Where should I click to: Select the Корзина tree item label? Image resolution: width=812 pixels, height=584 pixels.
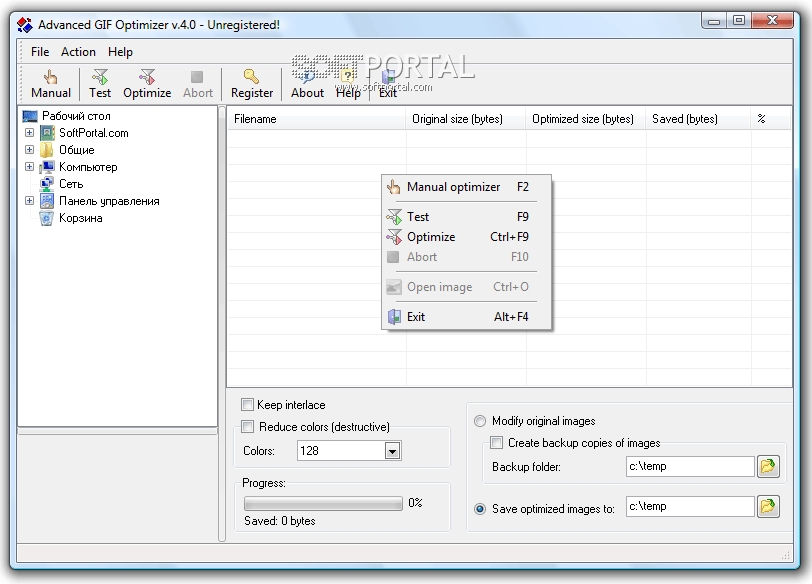point(80,218)
